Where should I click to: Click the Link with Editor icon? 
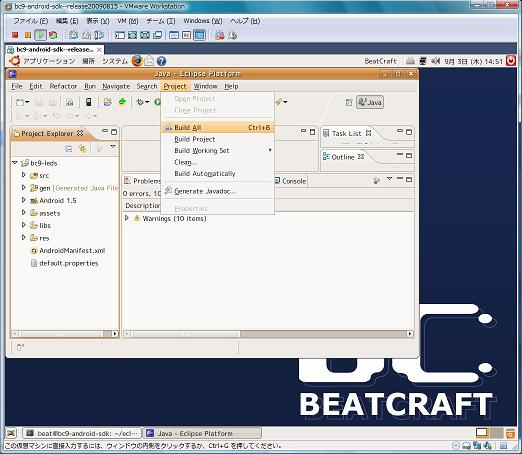coord(82,149)
